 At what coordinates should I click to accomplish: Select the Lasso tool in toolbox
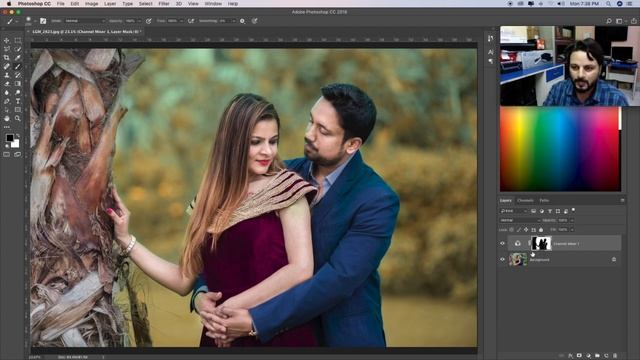point(7,49)
